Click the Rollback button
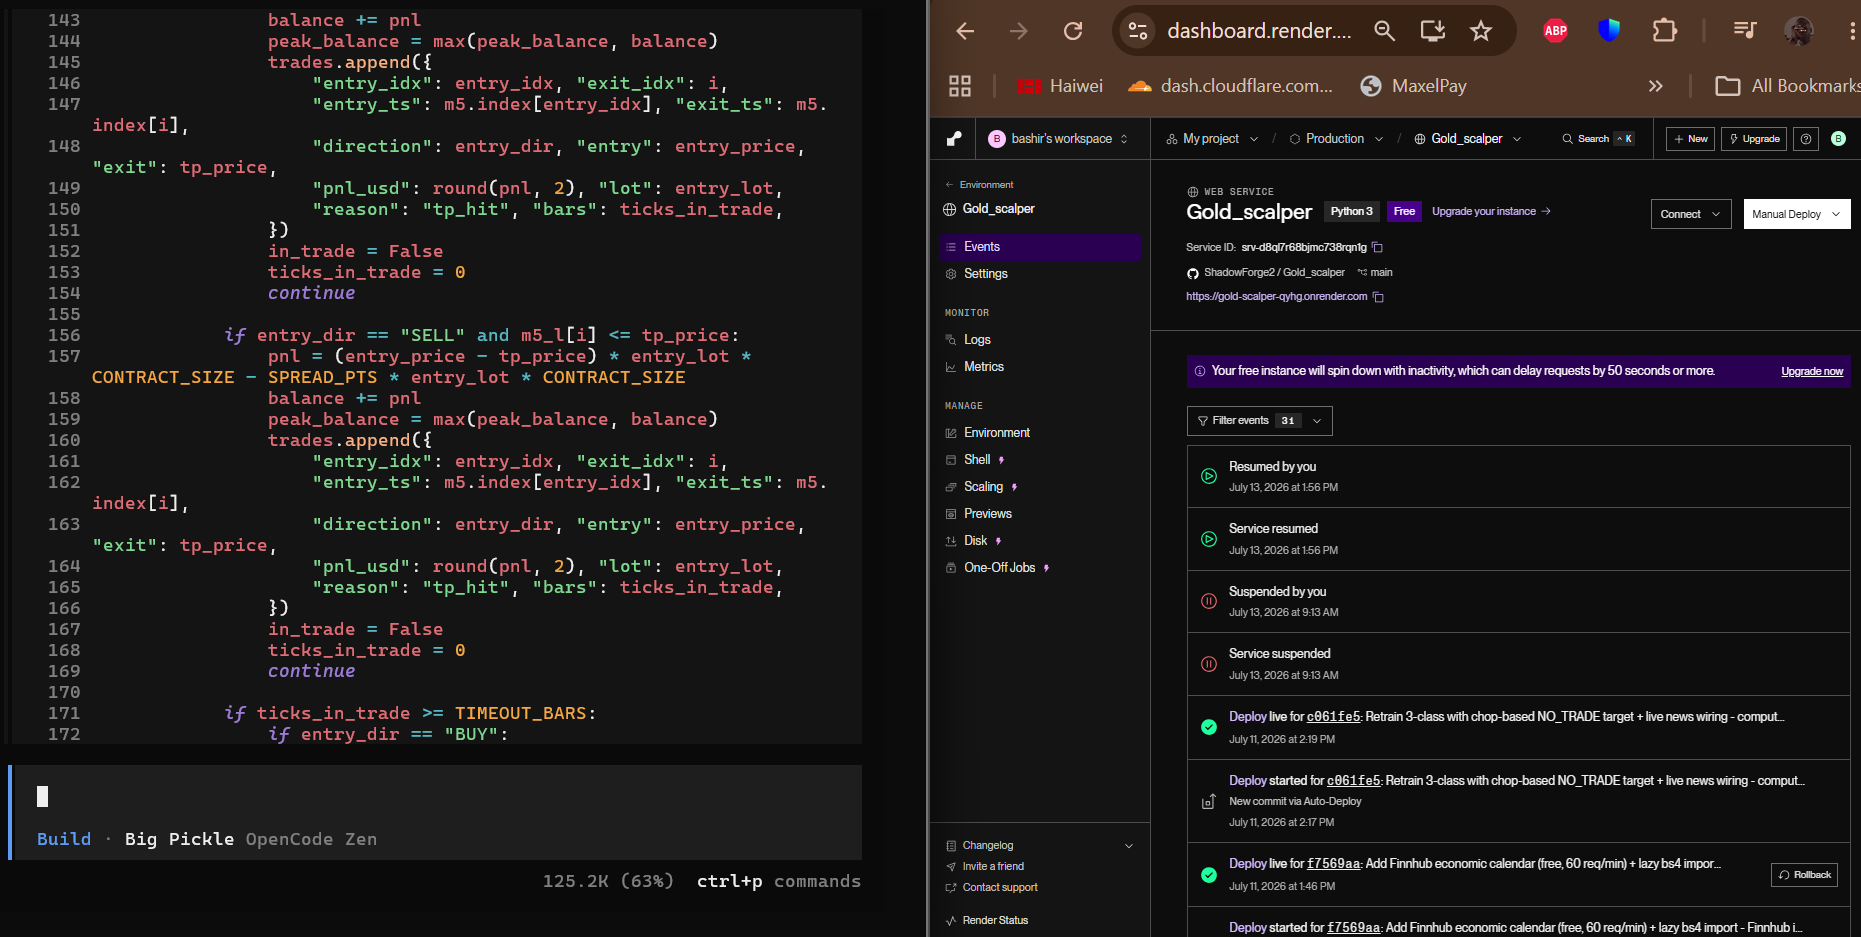The width and height of the screenshot is (1861, 937). pos(1804,875)
